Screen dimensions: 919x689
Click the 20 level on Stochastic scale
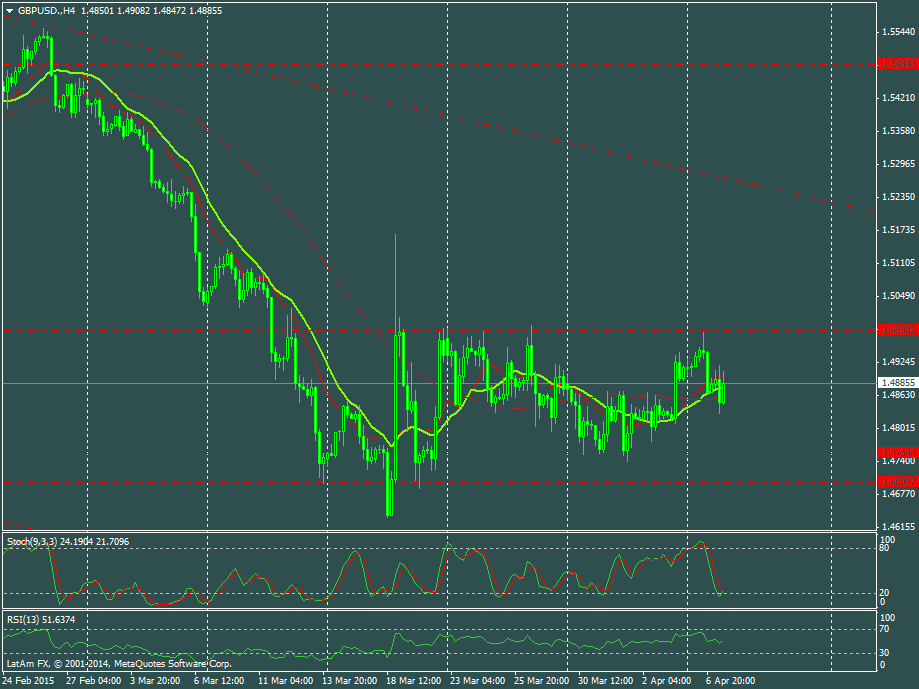pyautogui.click(x=883, y=592)
